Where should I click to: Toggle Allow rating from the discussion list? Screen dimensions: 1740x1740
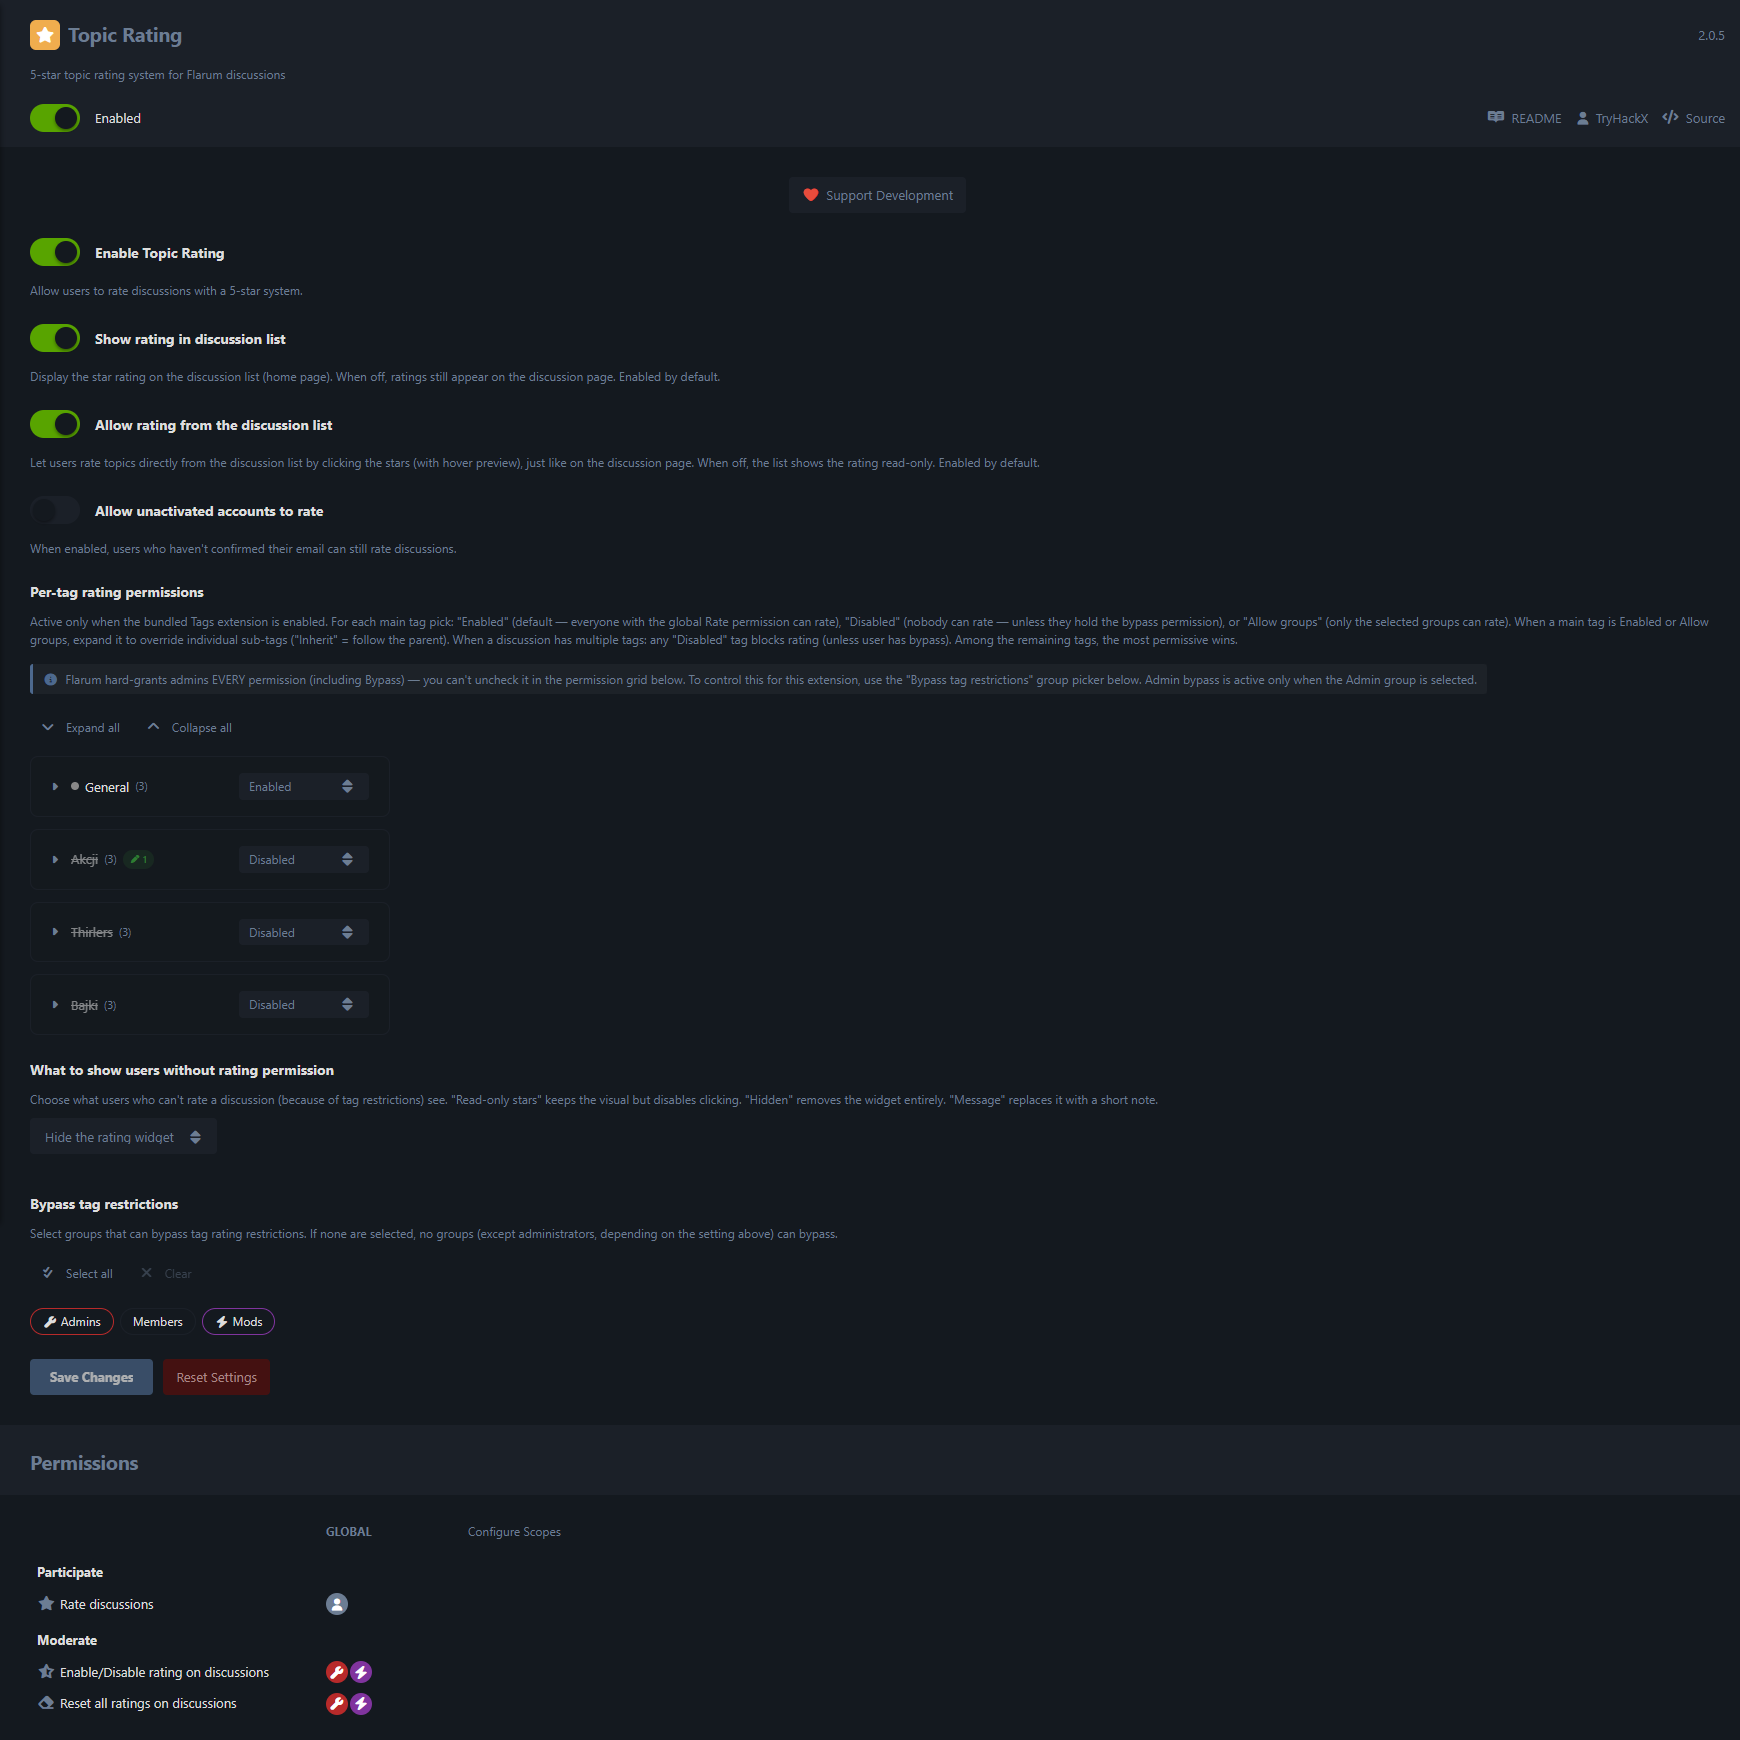[x=55, y=424]
